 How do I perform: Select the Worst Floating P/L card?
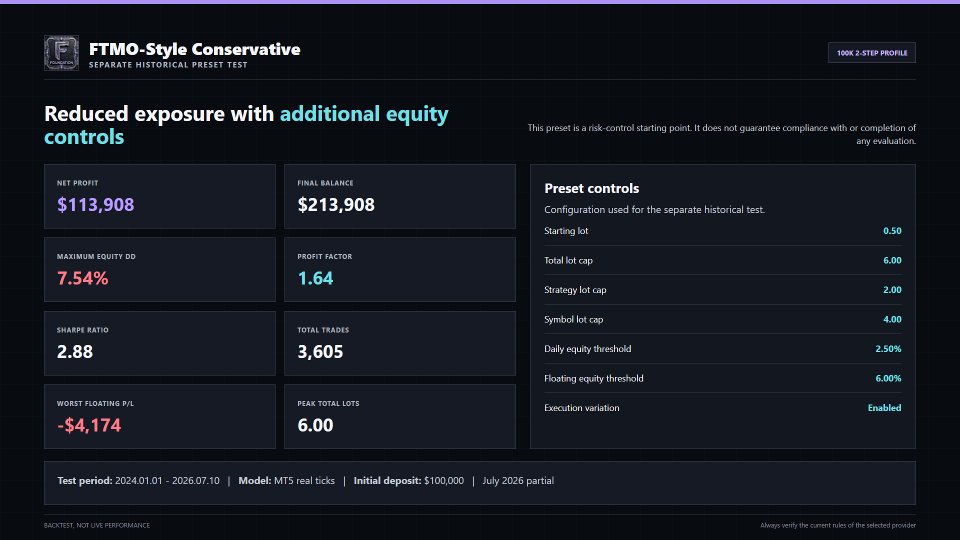click(160, 417)
